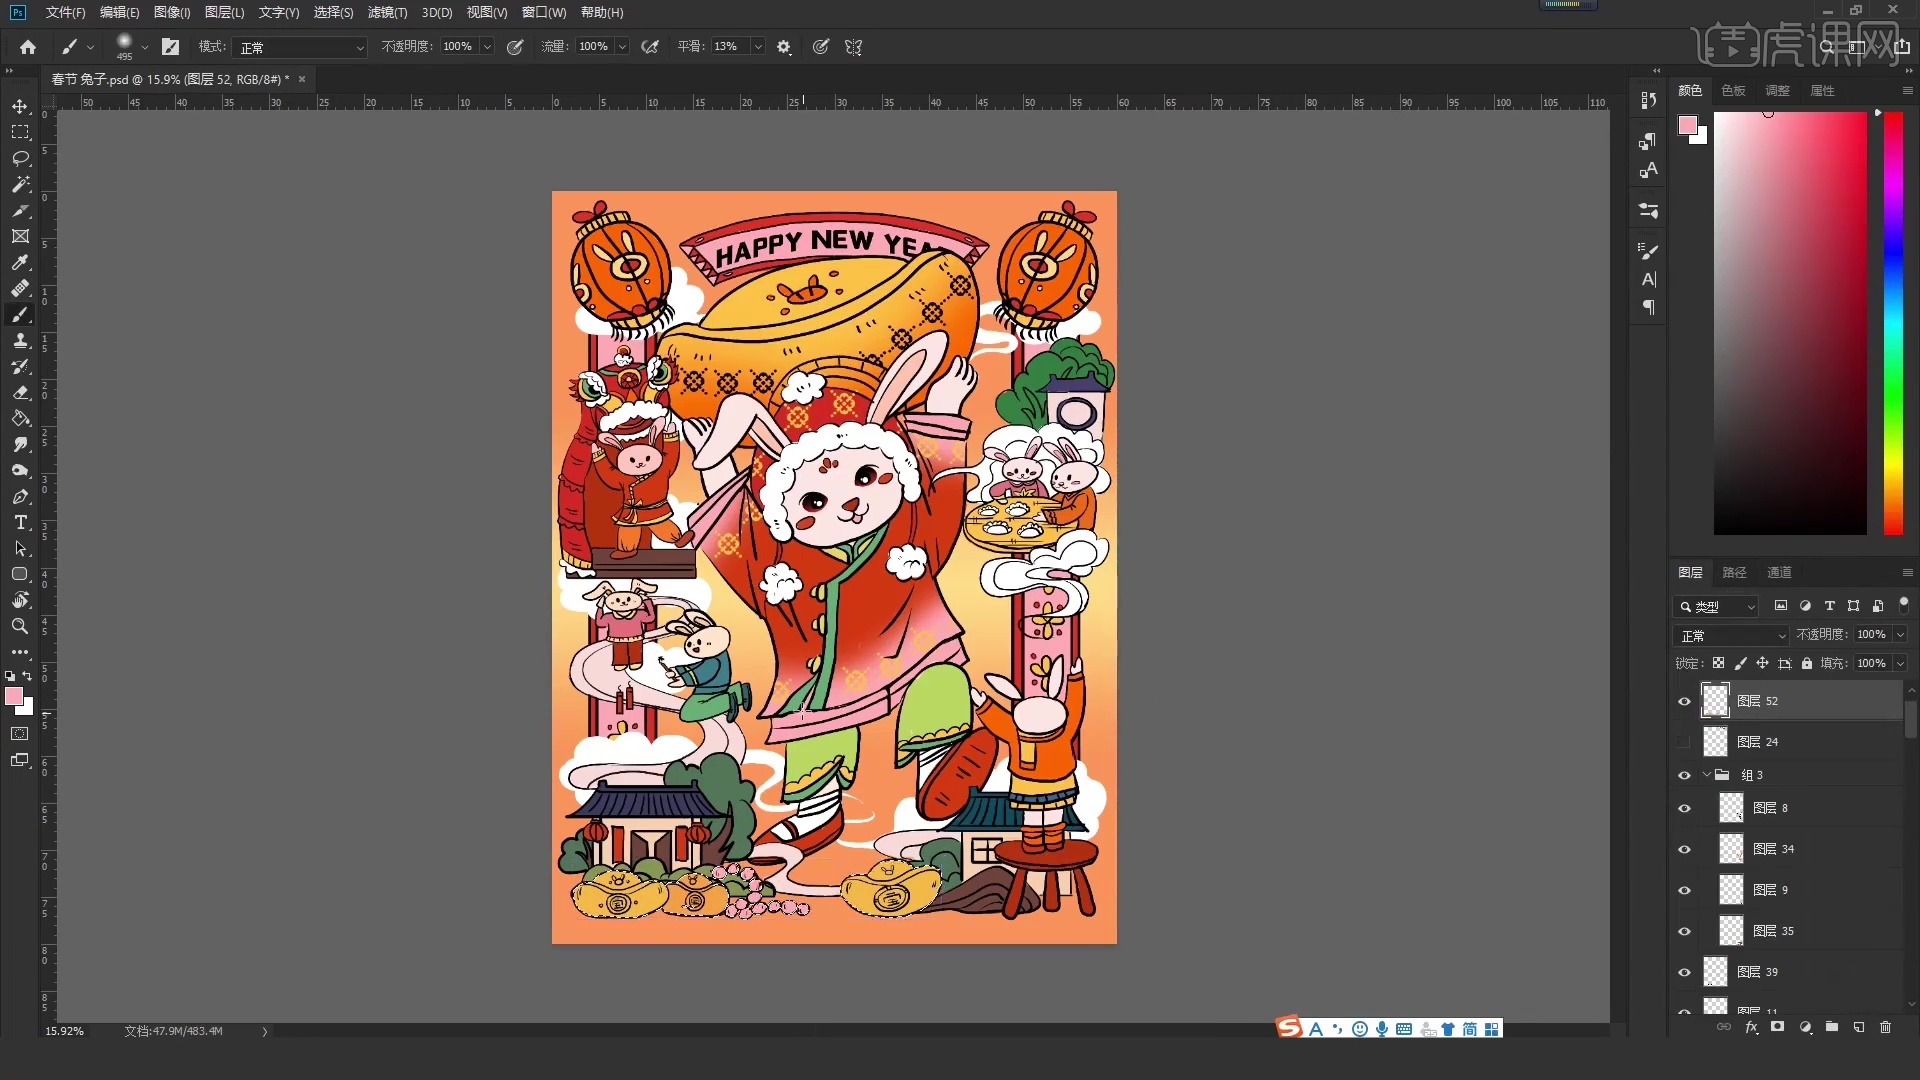Pick color in the color field
This screenshot has height=1080, width=1920.
[1790, 323]
